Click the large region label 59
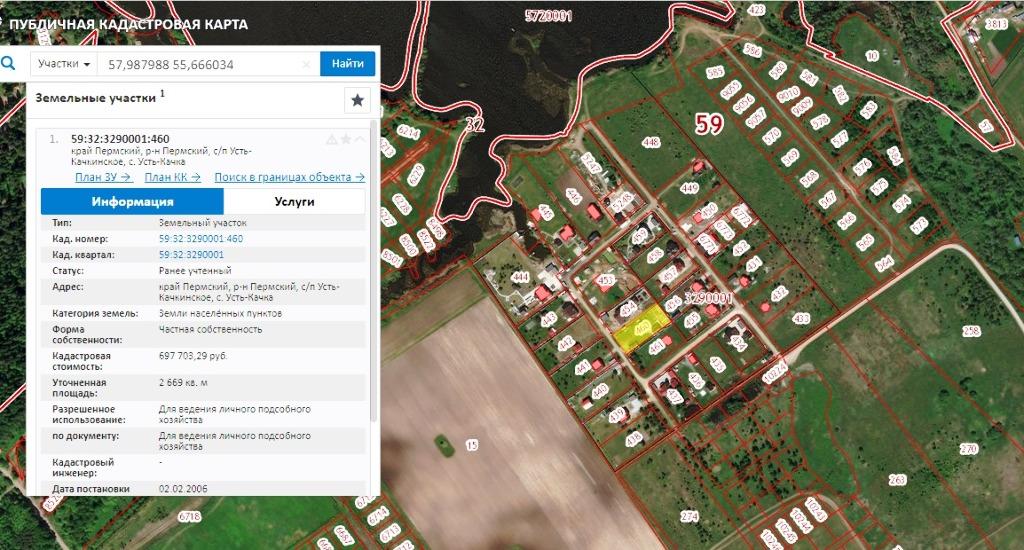This screenshot has height=550, width=1024. tap(709, 123)
